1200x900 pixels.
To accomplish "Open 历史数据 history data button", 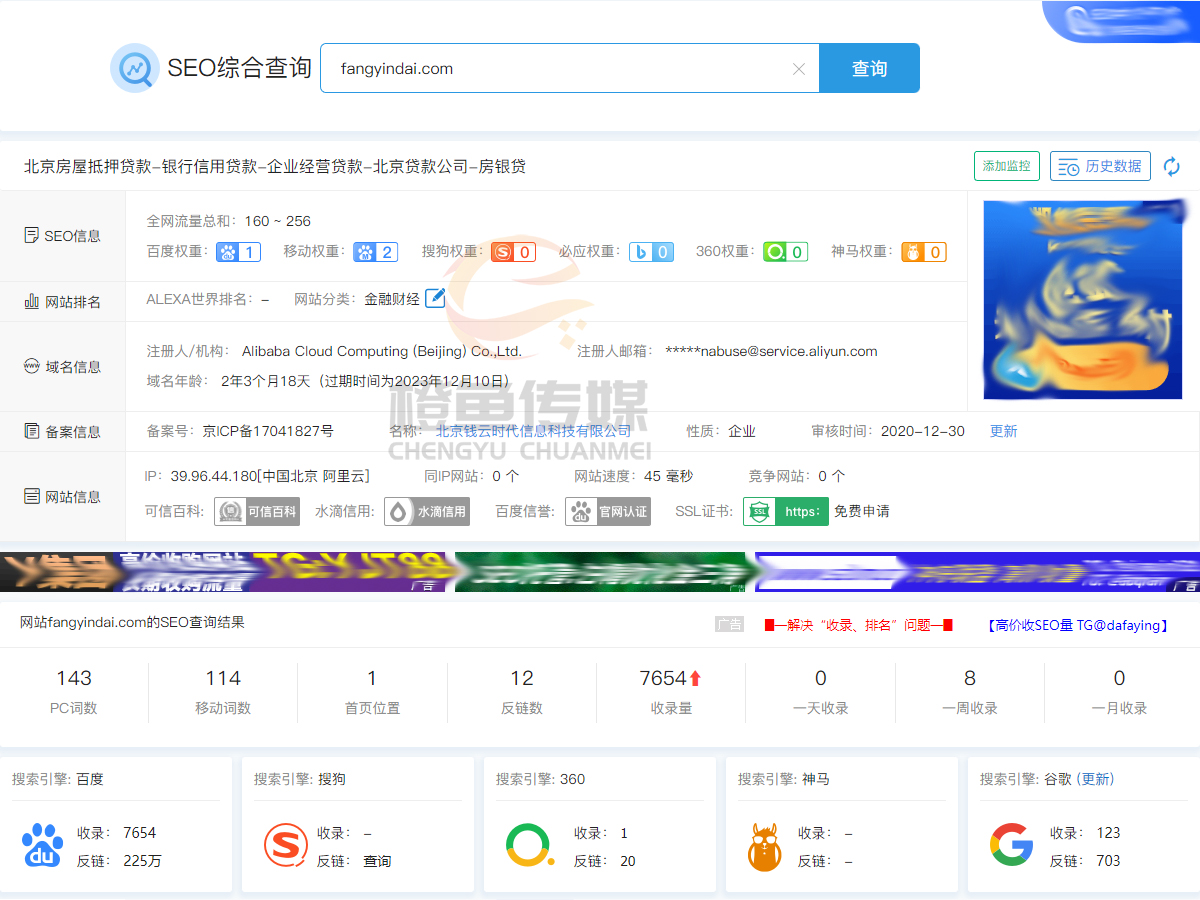I will point(1100,166).
